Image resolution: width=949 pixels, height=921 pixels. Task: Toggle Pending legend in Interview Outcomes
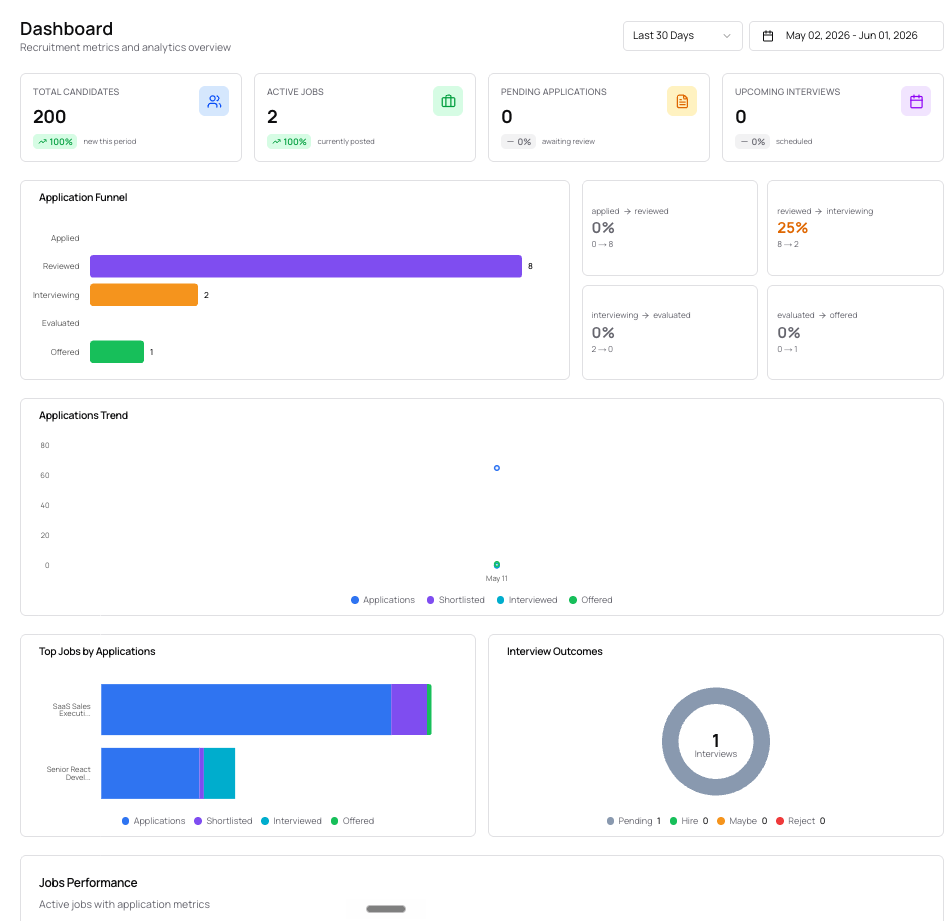634,821
